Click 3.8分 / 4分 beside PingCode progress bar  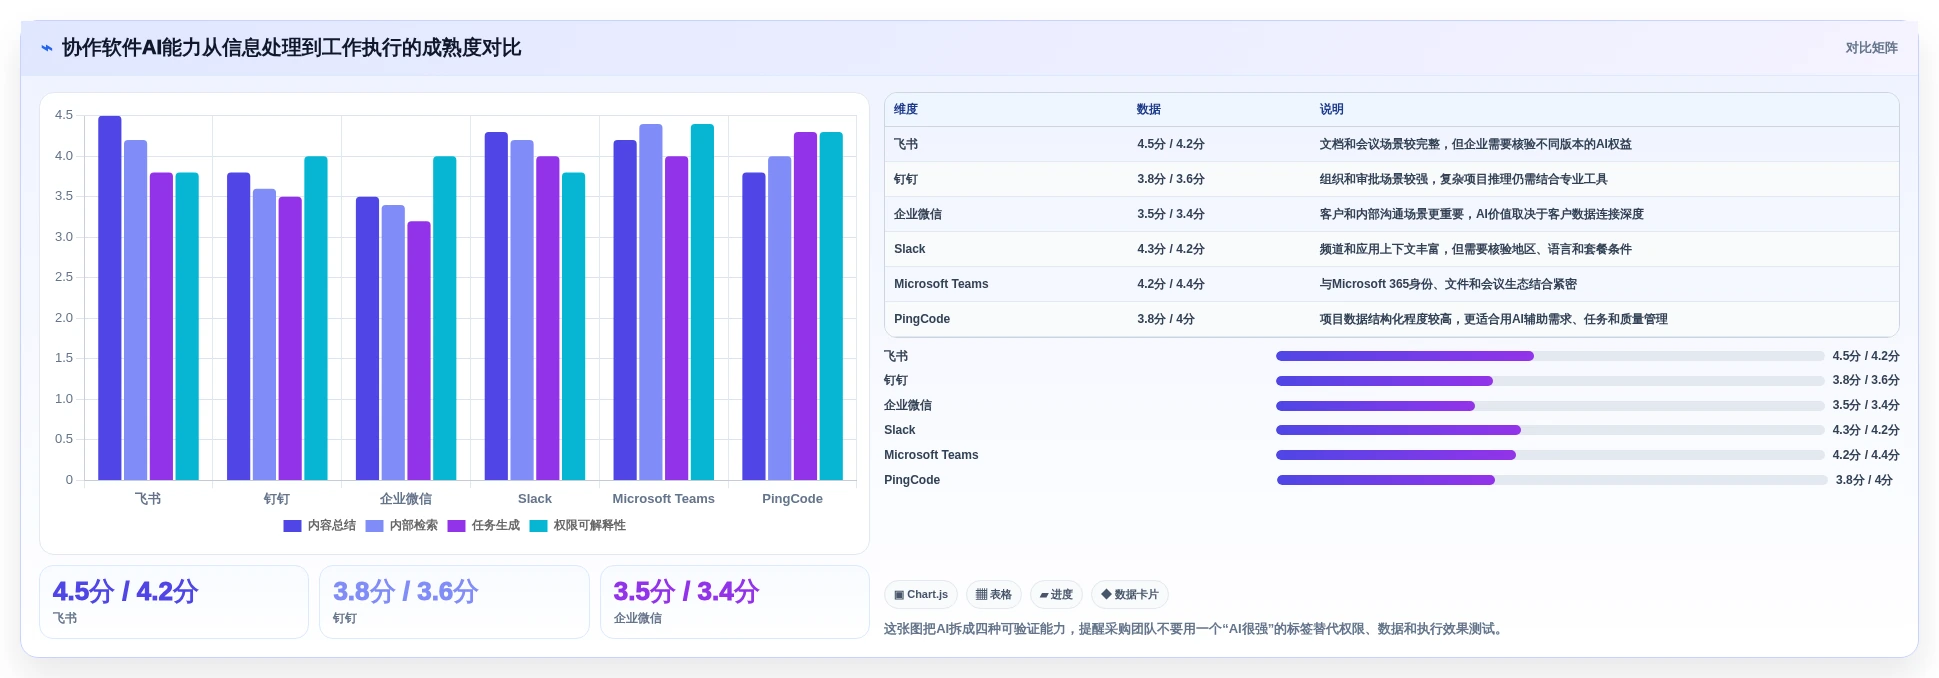(1864, 480)
